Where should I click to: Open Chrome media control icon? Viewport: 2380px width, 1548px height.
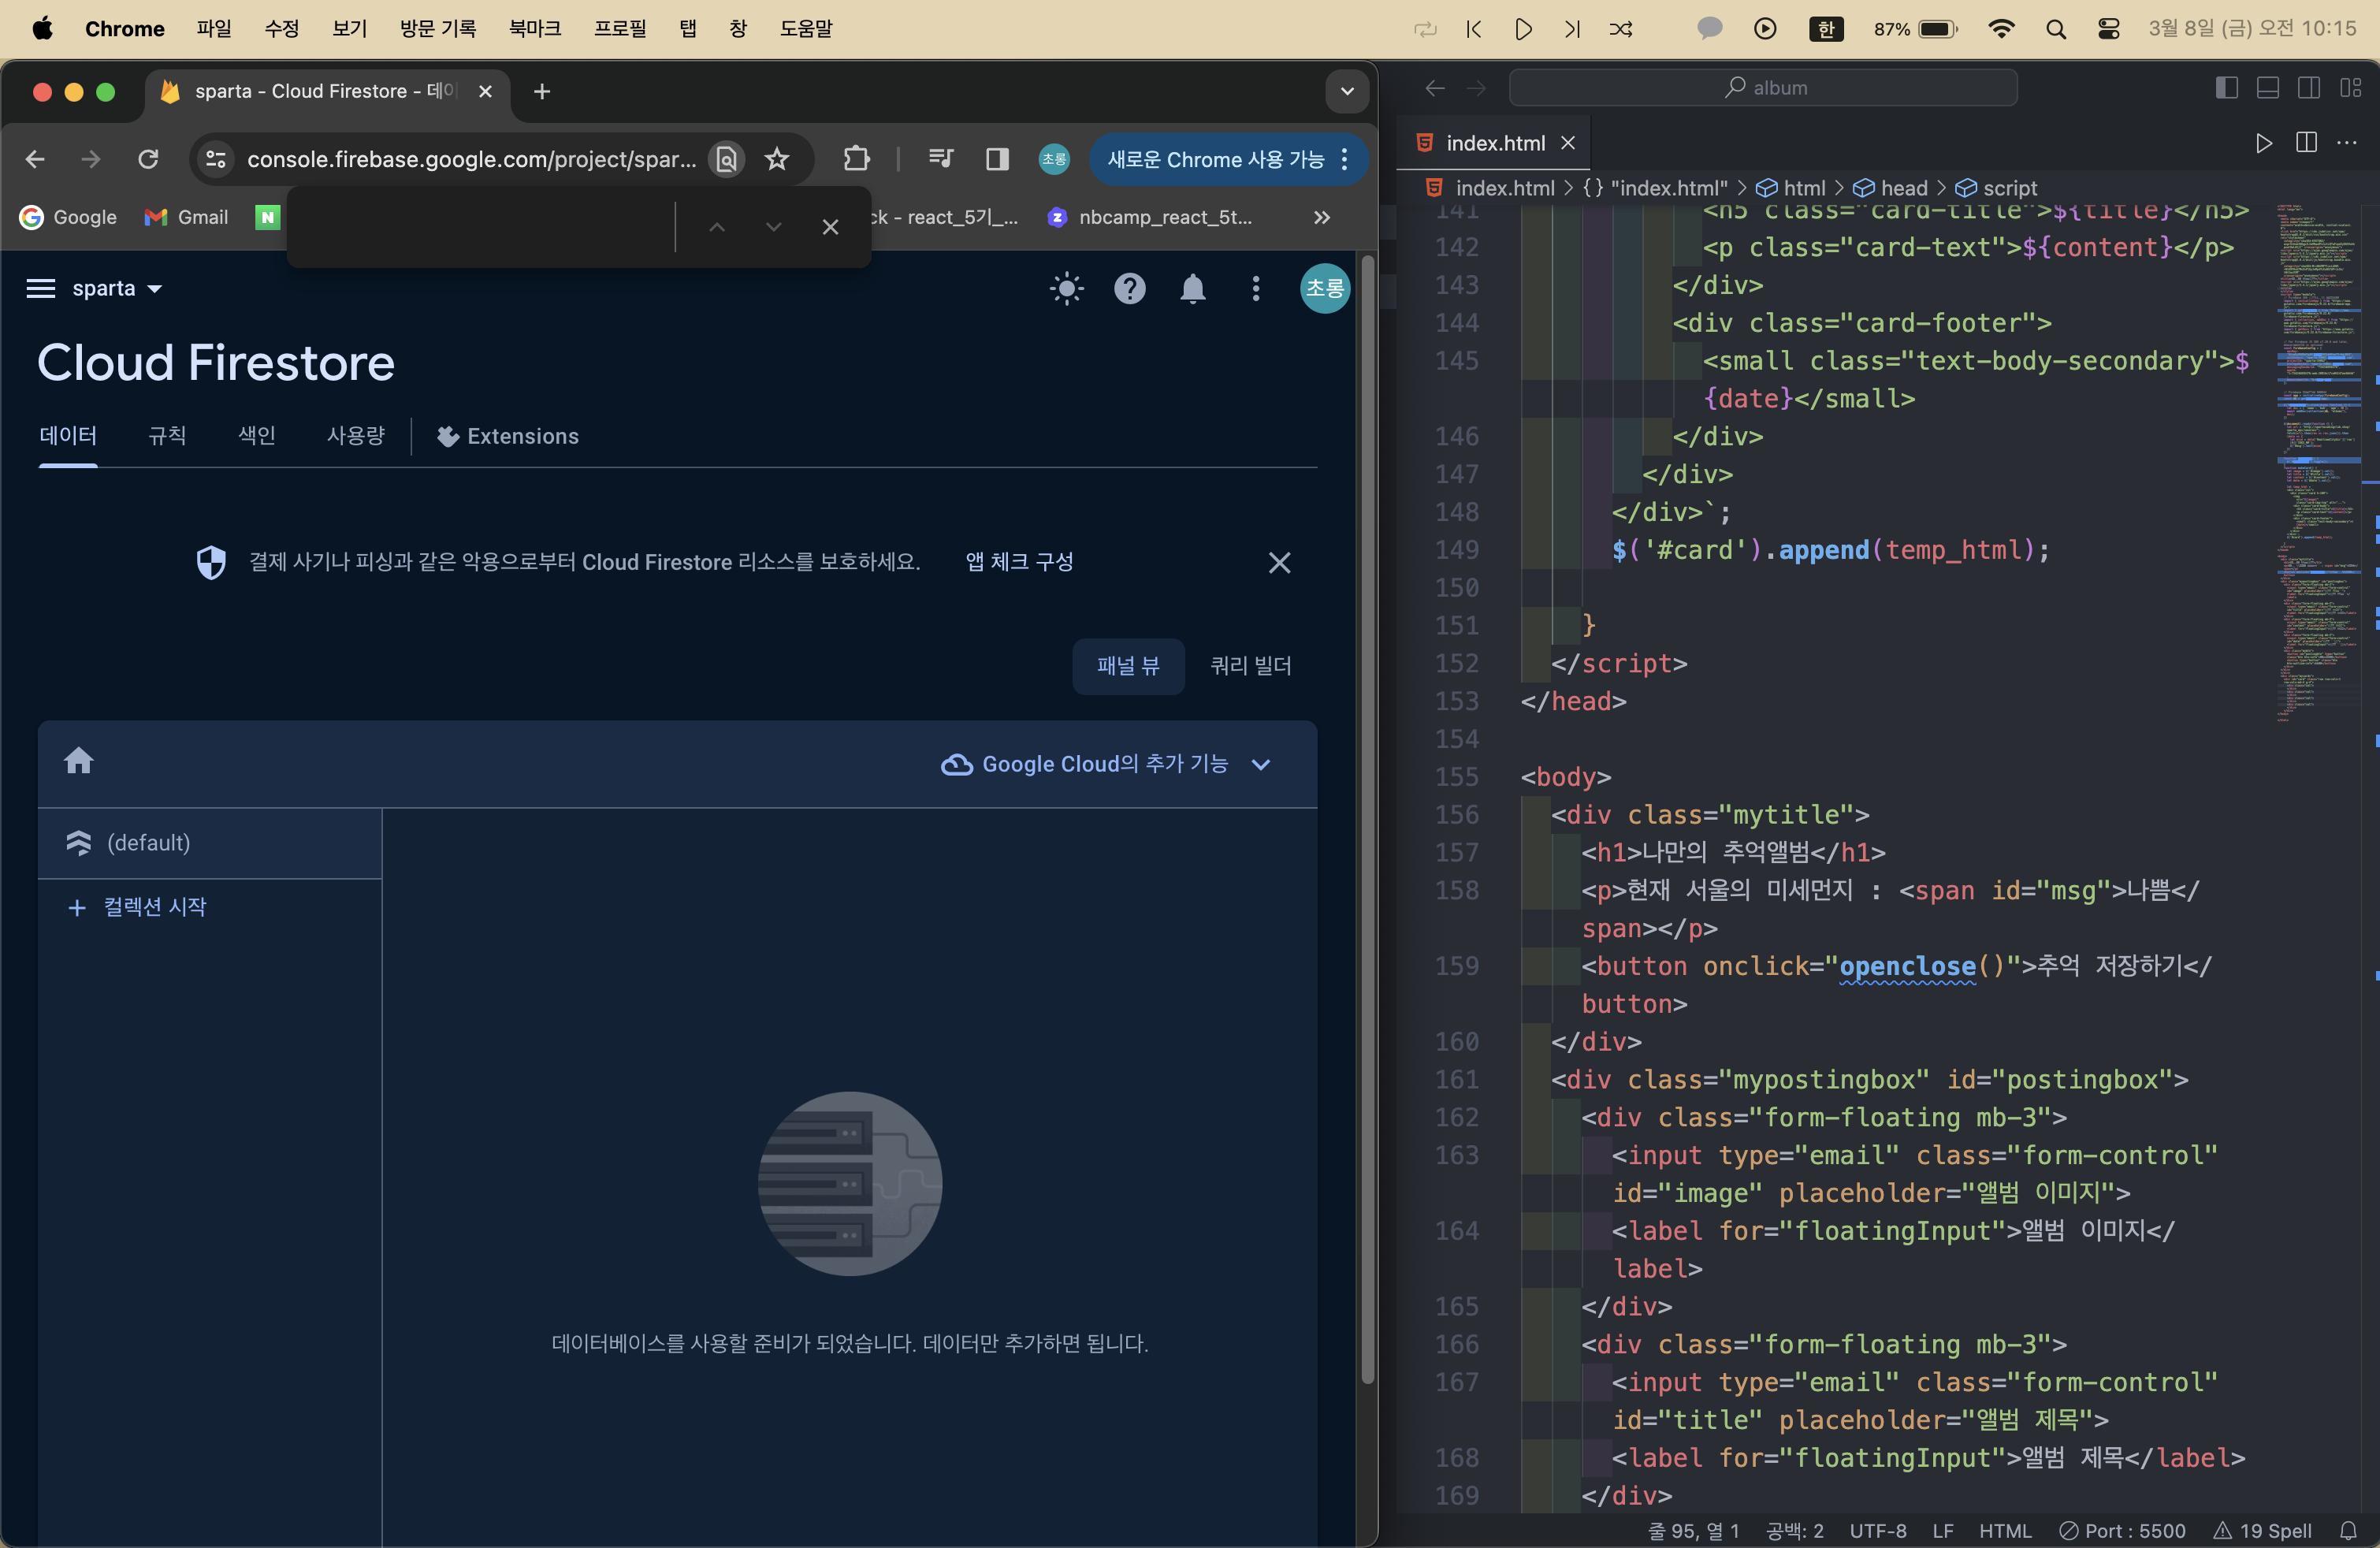(x=940, y=159)
